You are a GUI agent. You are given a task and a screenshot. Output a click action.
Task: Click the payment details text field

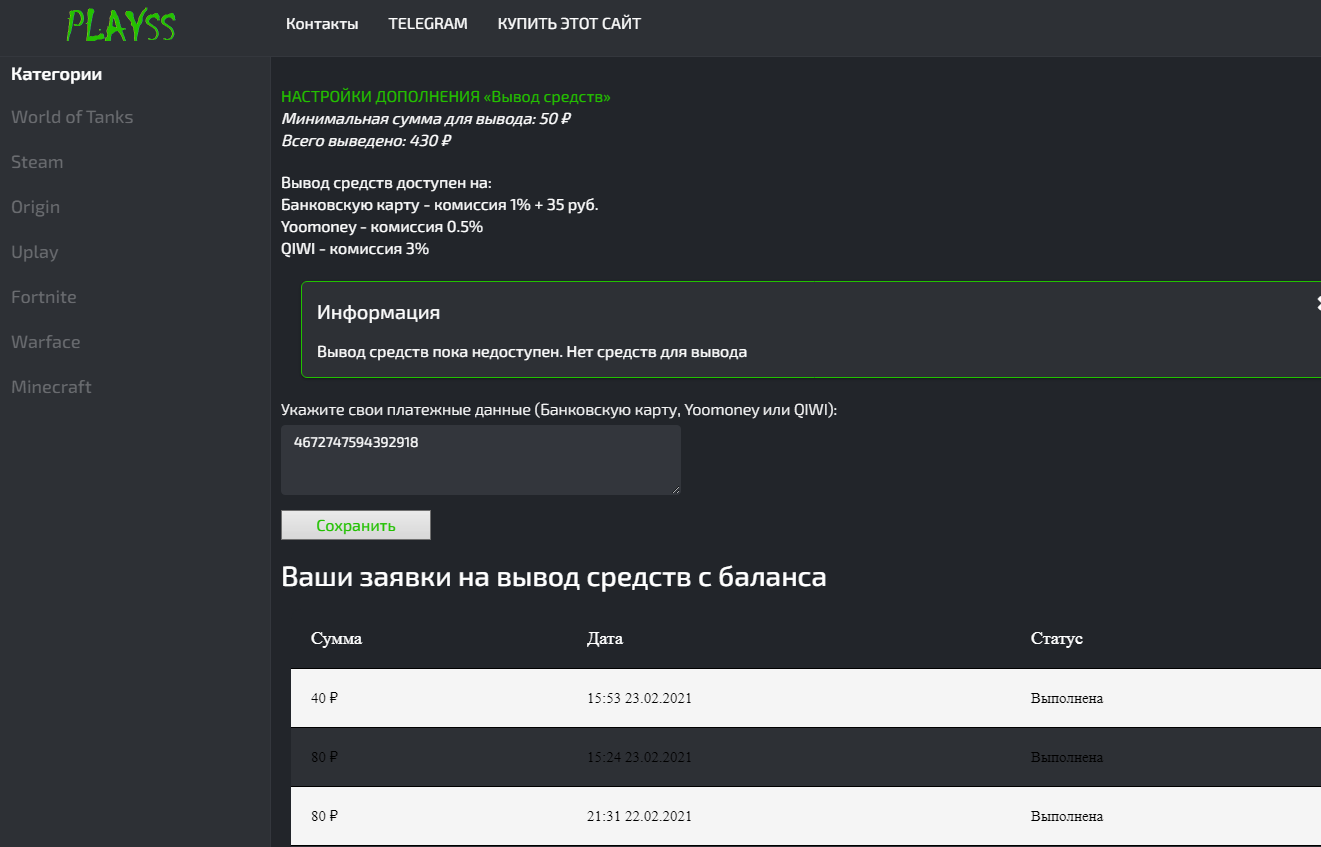(480, 459)
